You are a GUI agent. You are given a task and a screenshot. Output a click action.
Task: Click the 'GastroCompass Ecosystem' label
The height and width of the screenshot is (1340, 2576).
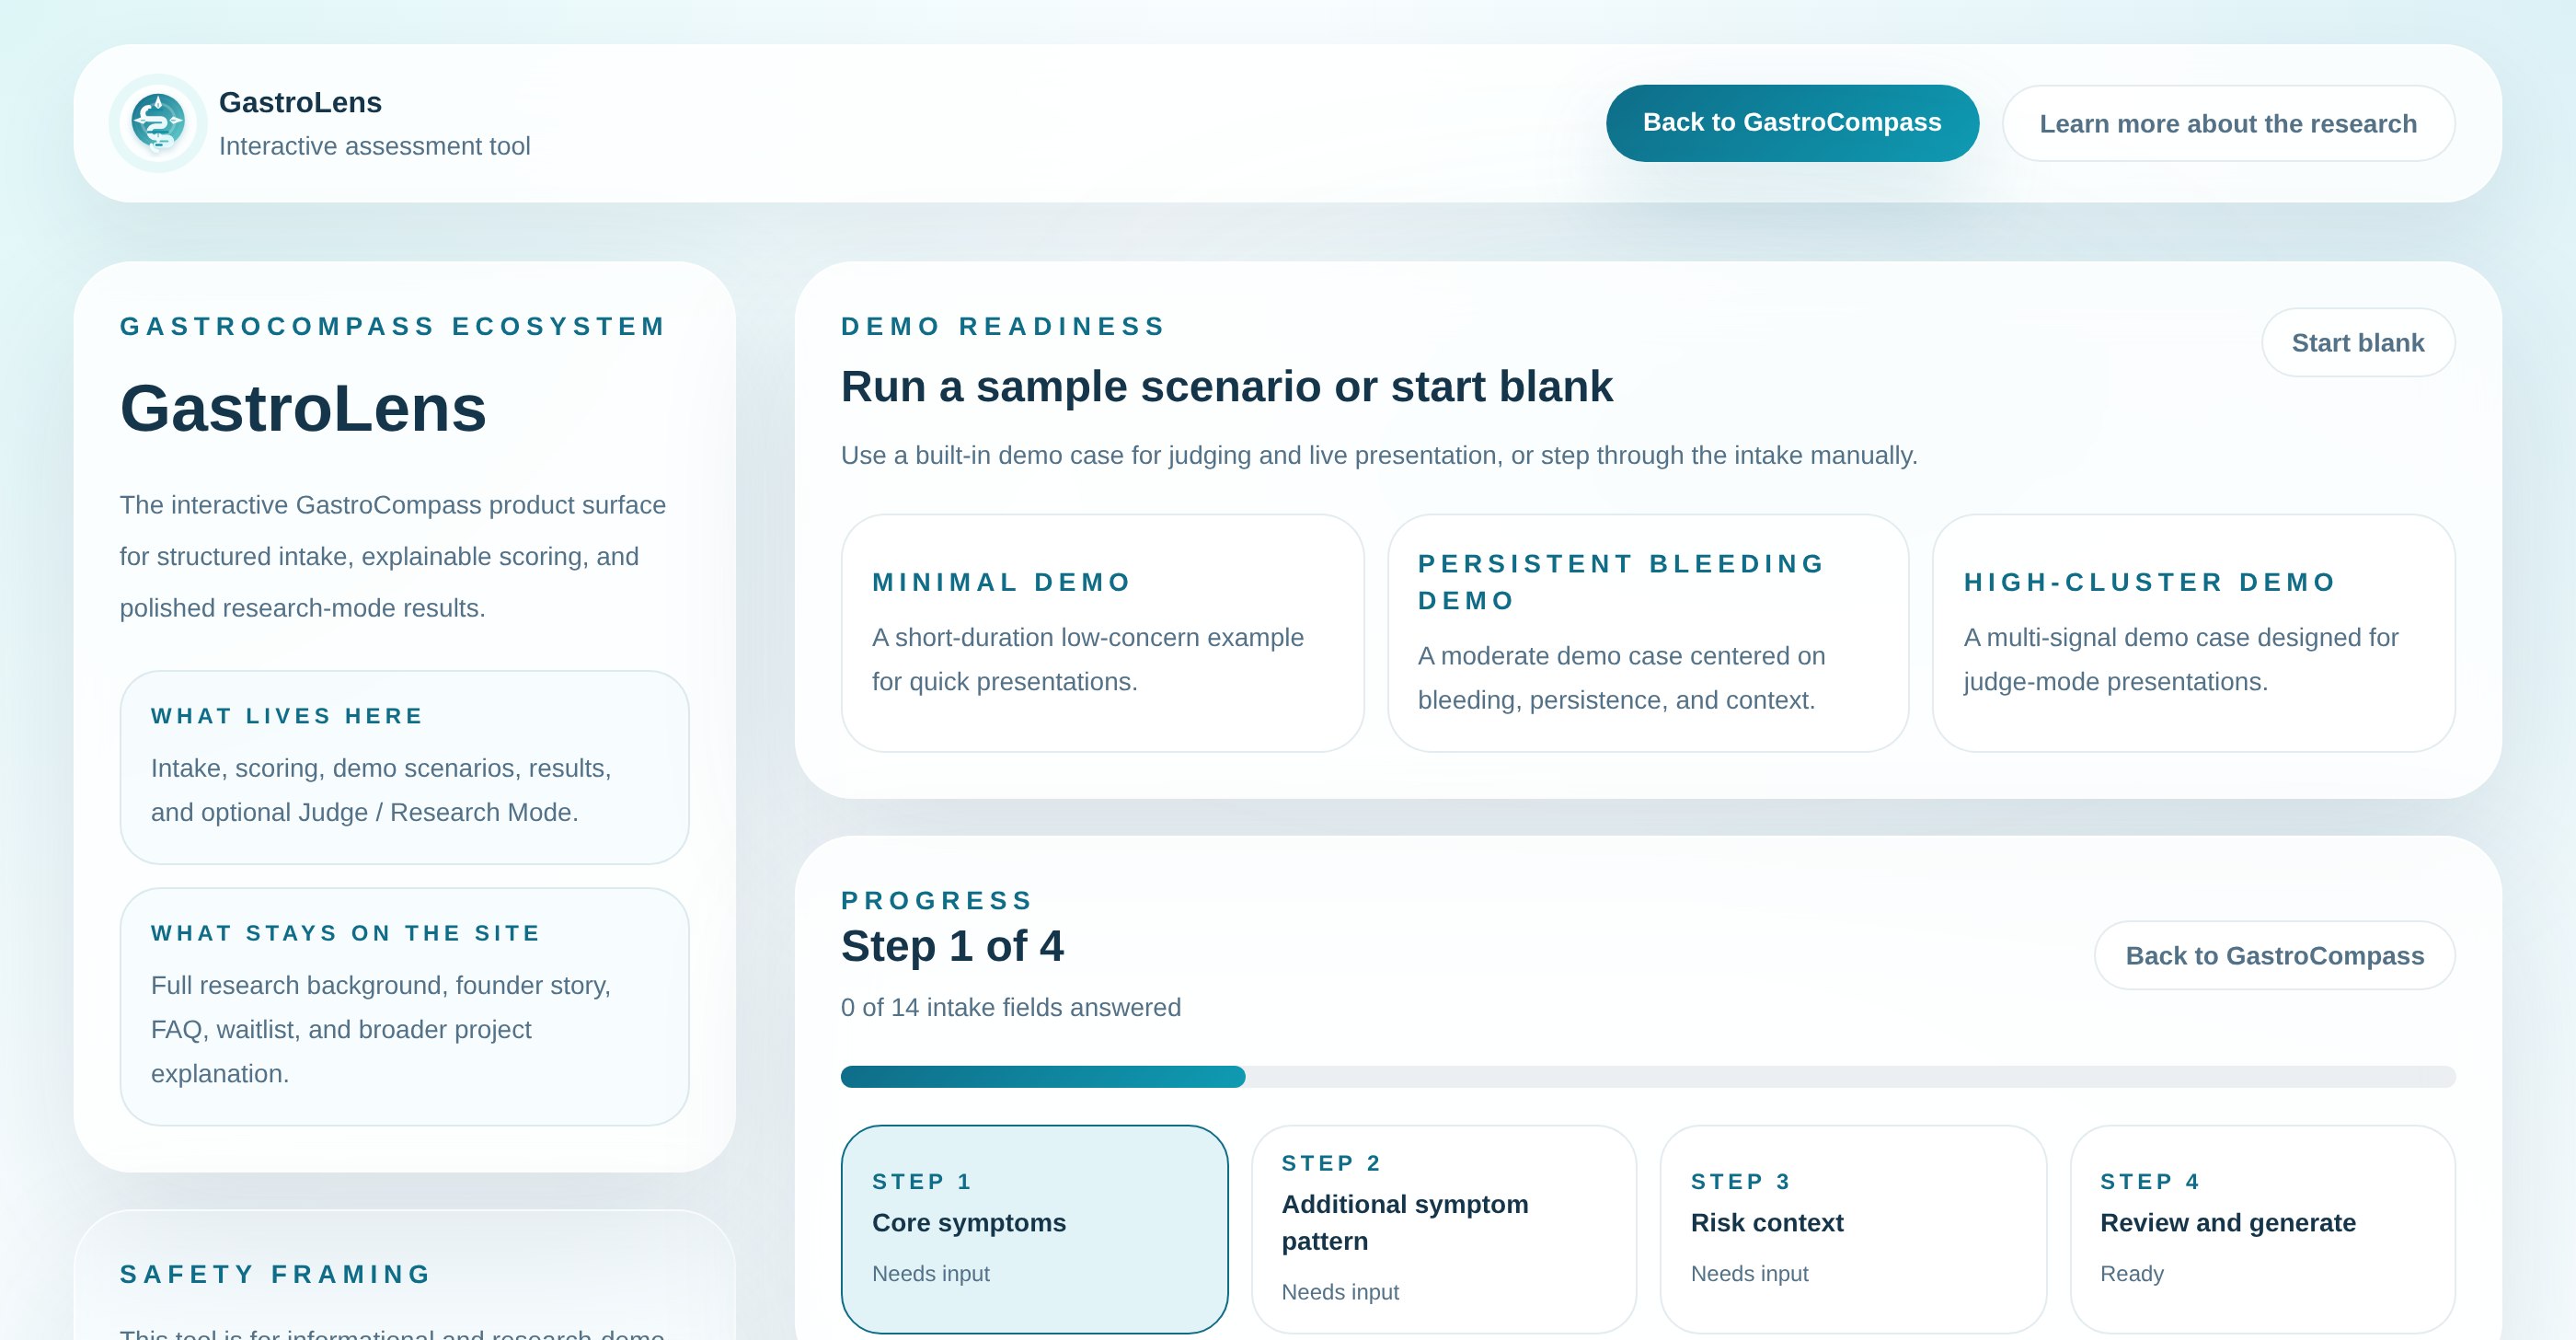pos(392,327)
